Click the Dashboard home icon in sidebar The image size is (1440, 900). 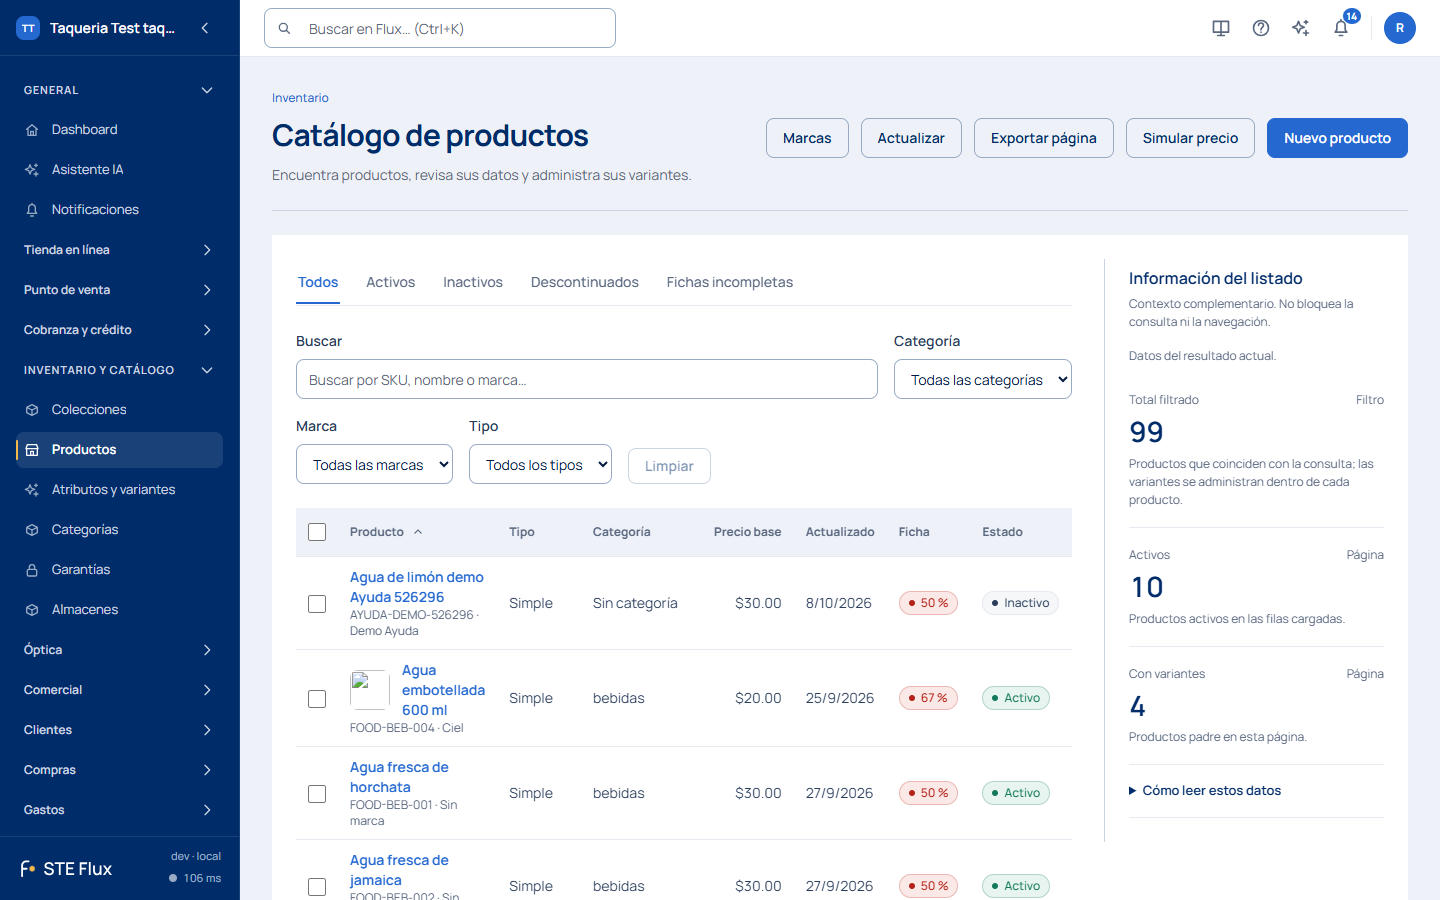coord(32,130)
